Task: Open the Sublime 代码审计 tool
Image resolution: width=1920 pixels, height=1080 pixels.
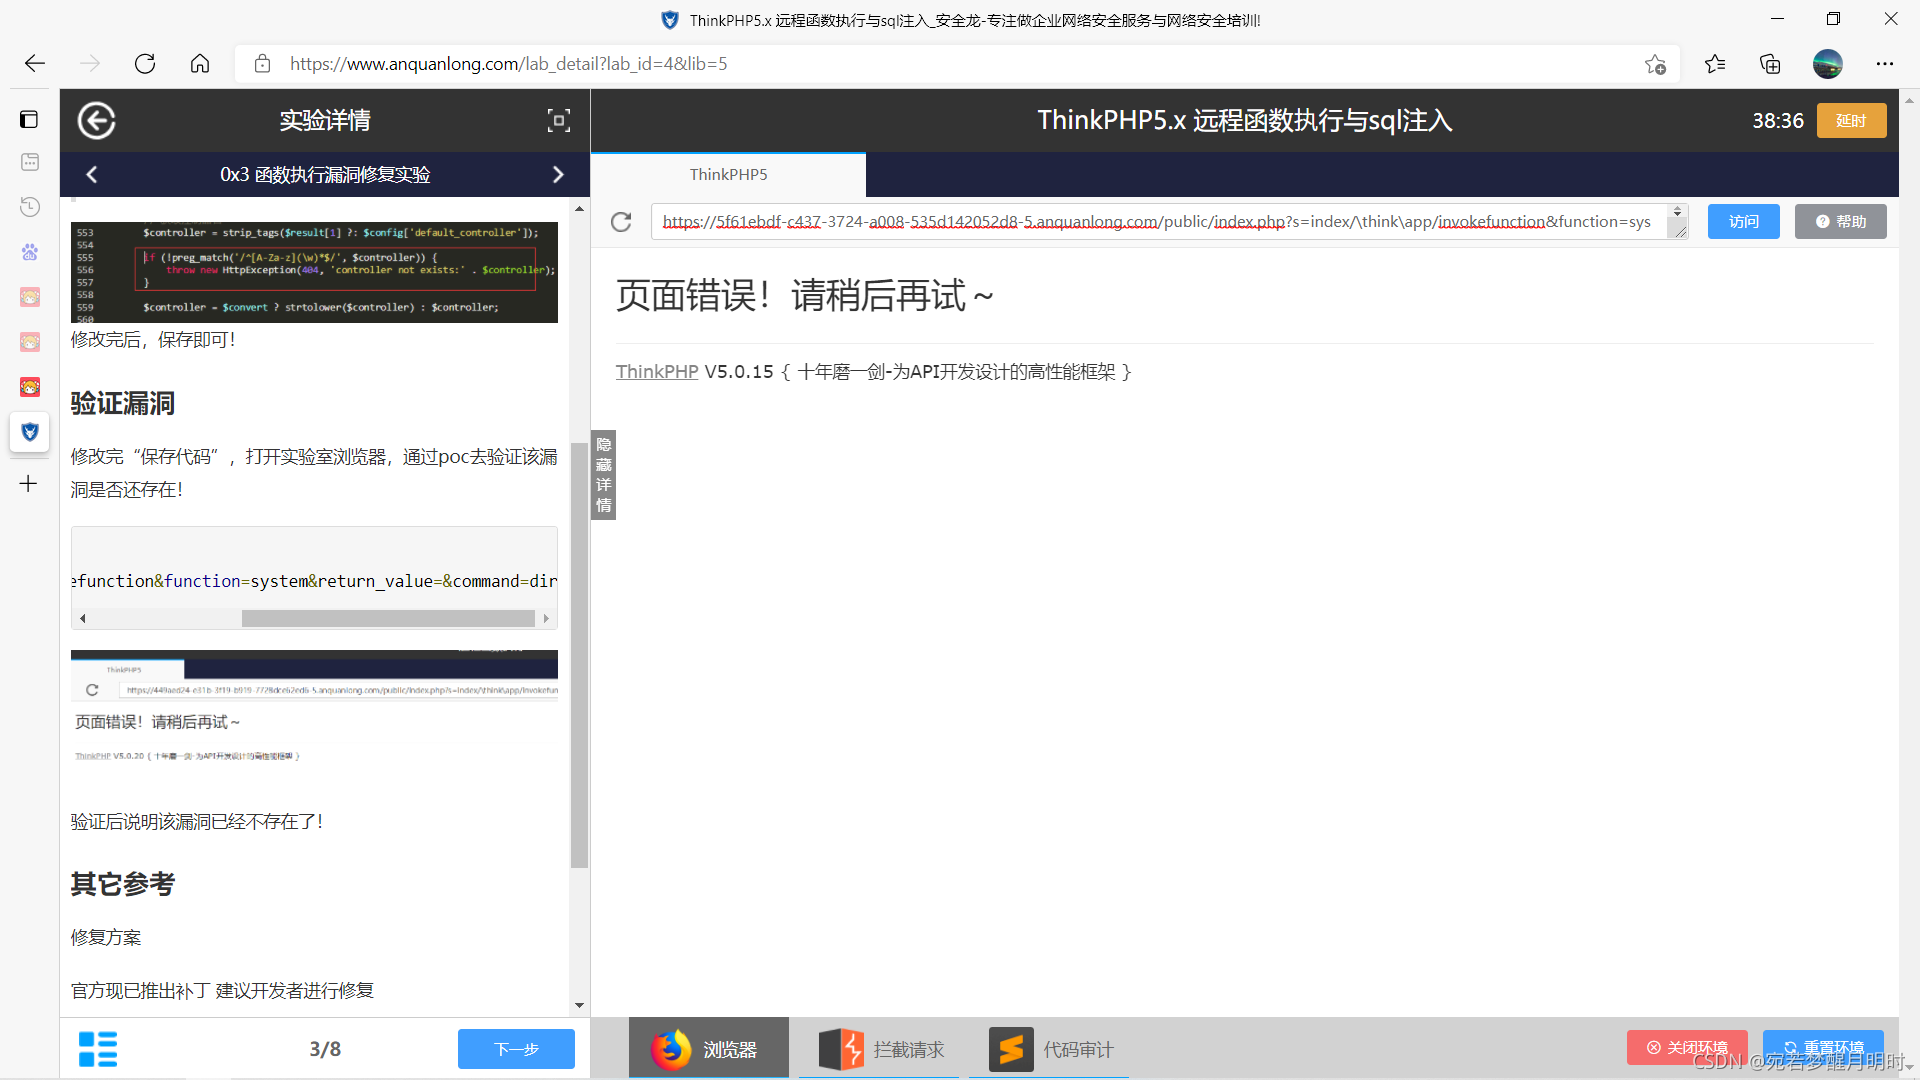Action: (x=1049, y=1049)
